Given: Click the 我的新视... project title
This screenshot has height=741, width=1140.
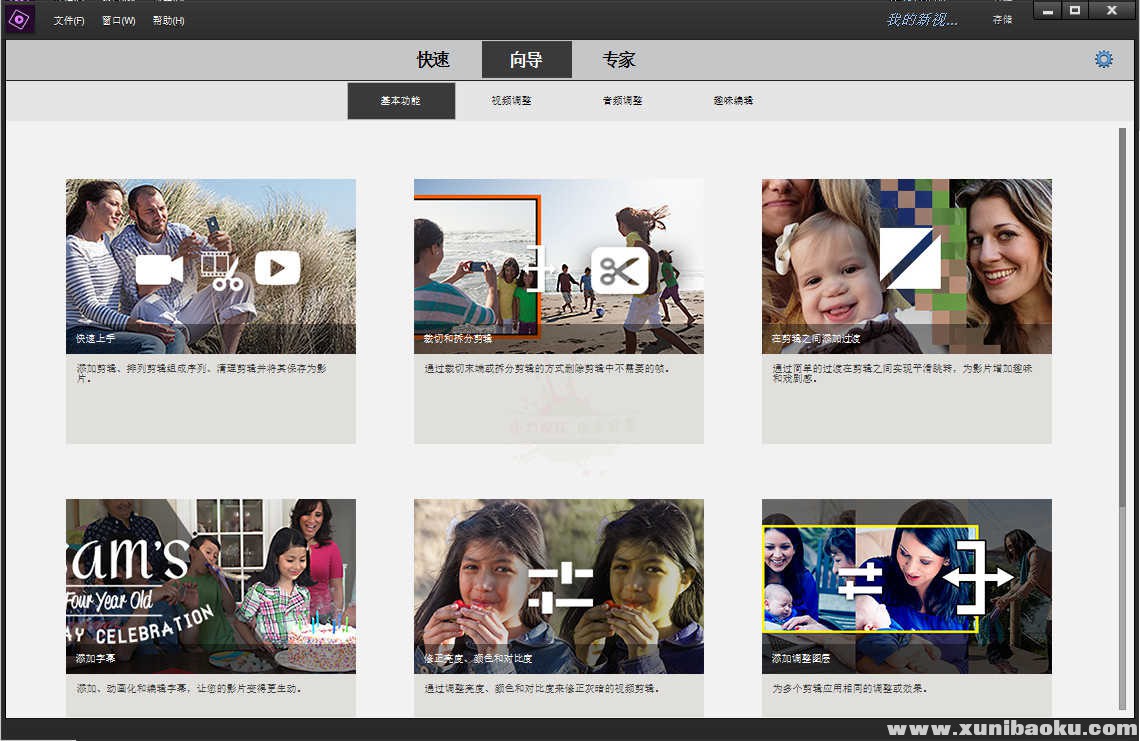Looking at the screenshot, I should pos(922,20).
